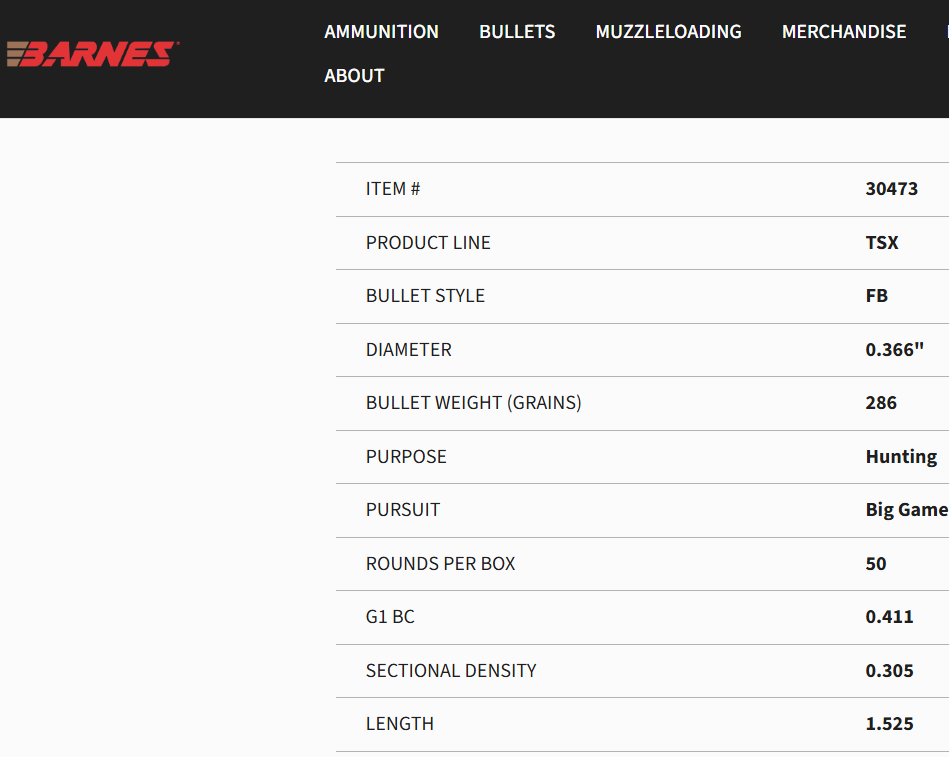This screenshot has height=757, width=949.
Task: Select the FB bullet style value
Action: pyautogui.click(x=876, y=296)
